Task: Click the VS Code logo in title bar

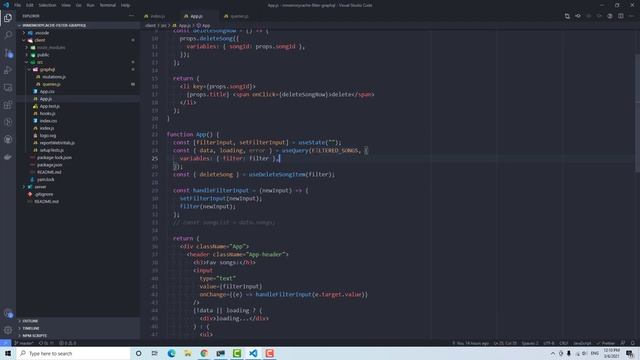Action: [6, 5]
